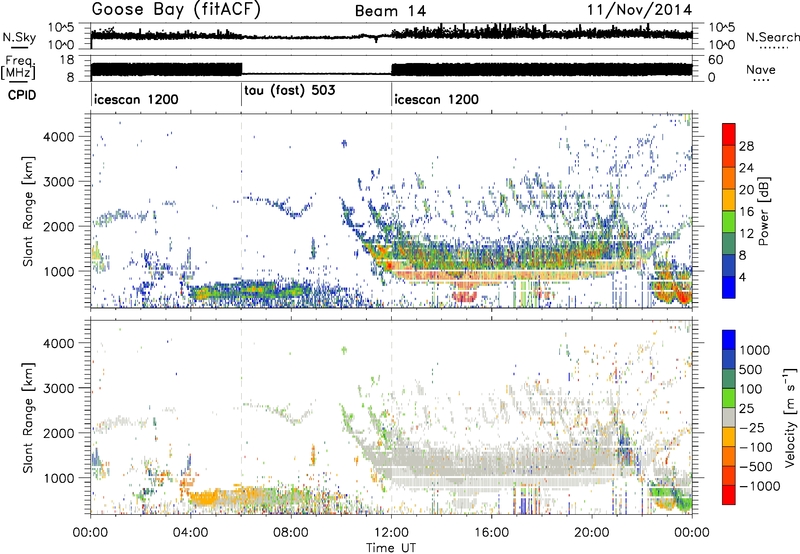The height and width of the screenshot is (554, 800).
Task: Click the '60' Nave axis value
Action: click(716, 60)
